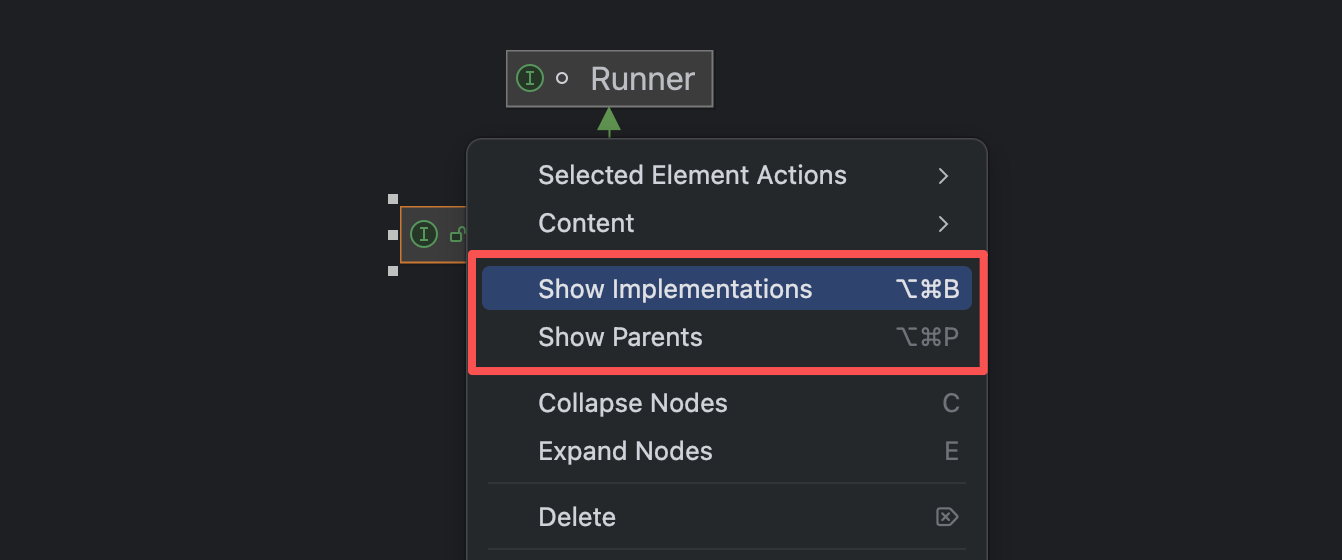Select Expand Nodes in the menu
This screenshot has height=560, width=1342.
[x=625, y=452]
